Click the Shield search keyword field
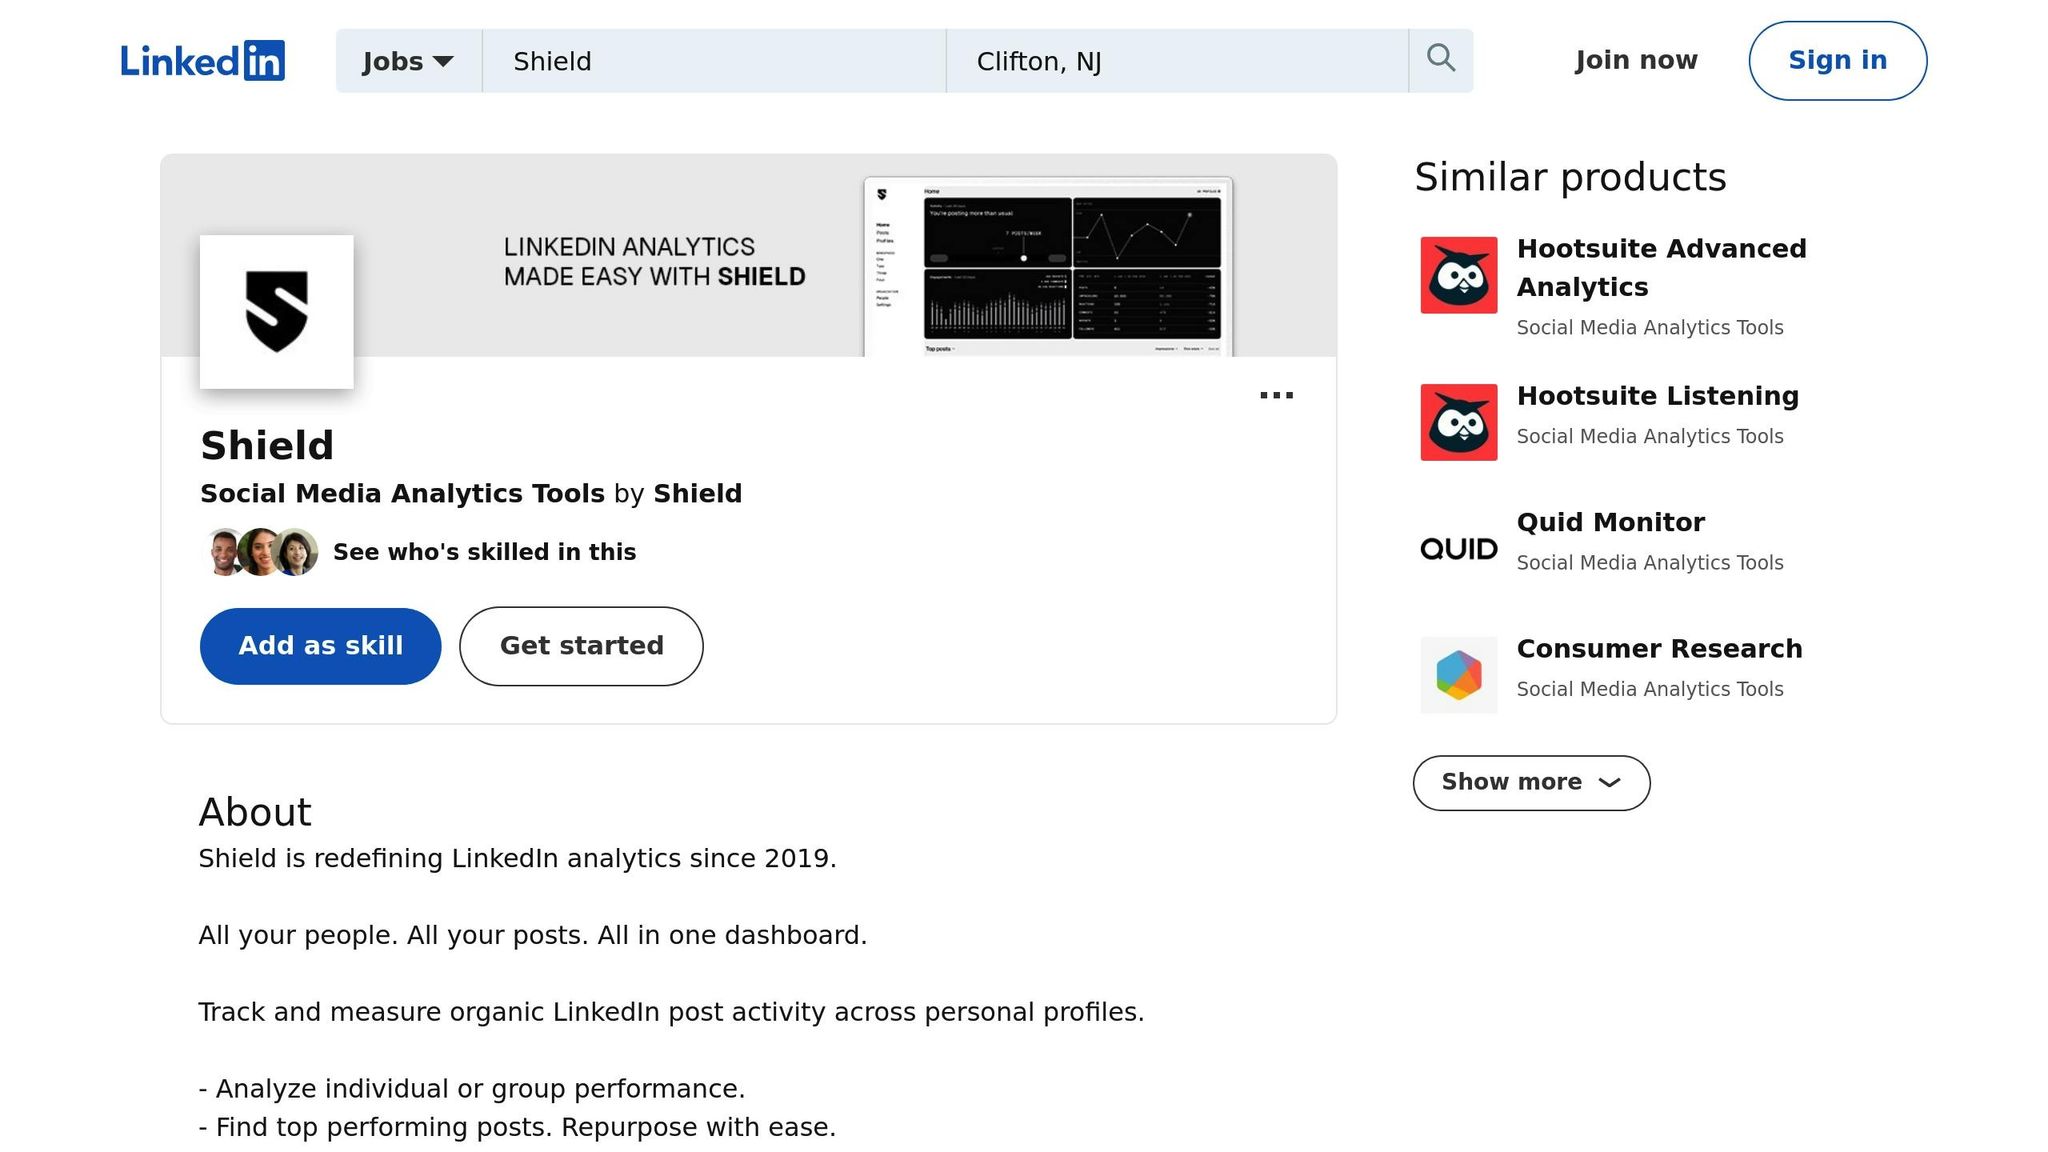Viewport: 2048px width, 1152px height. tap(713, 61)
